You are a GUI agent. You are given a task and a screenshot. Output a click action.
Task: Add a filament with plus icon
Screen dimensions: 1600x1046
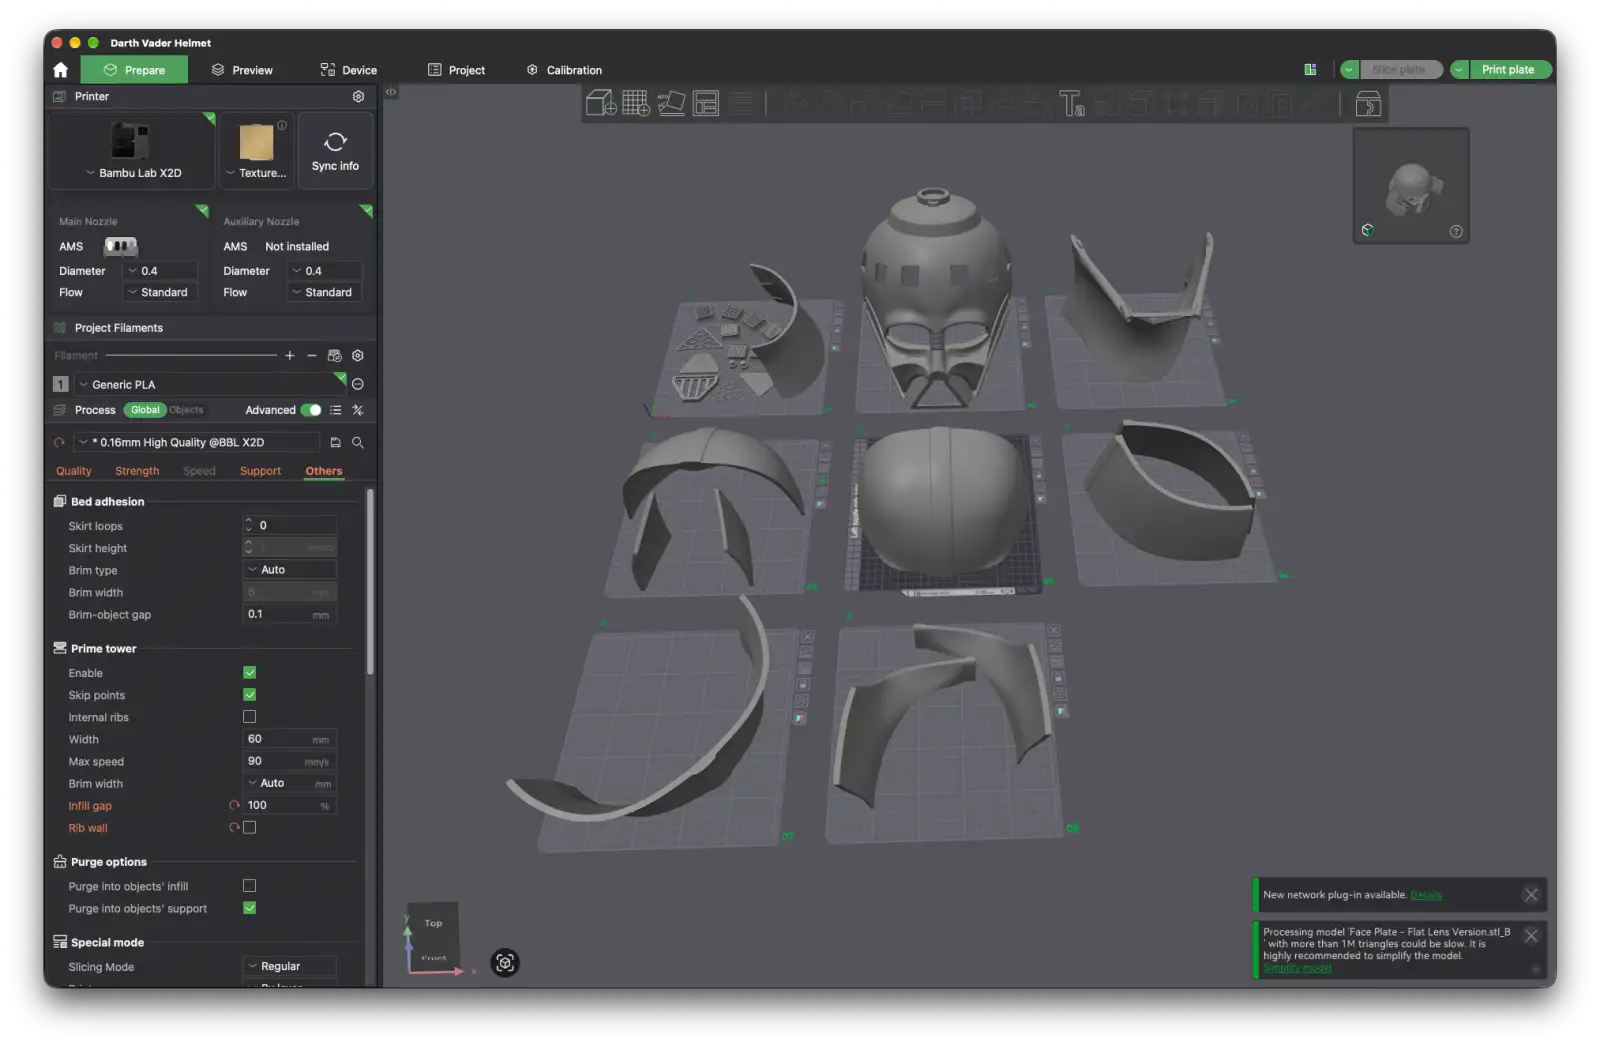290,356
